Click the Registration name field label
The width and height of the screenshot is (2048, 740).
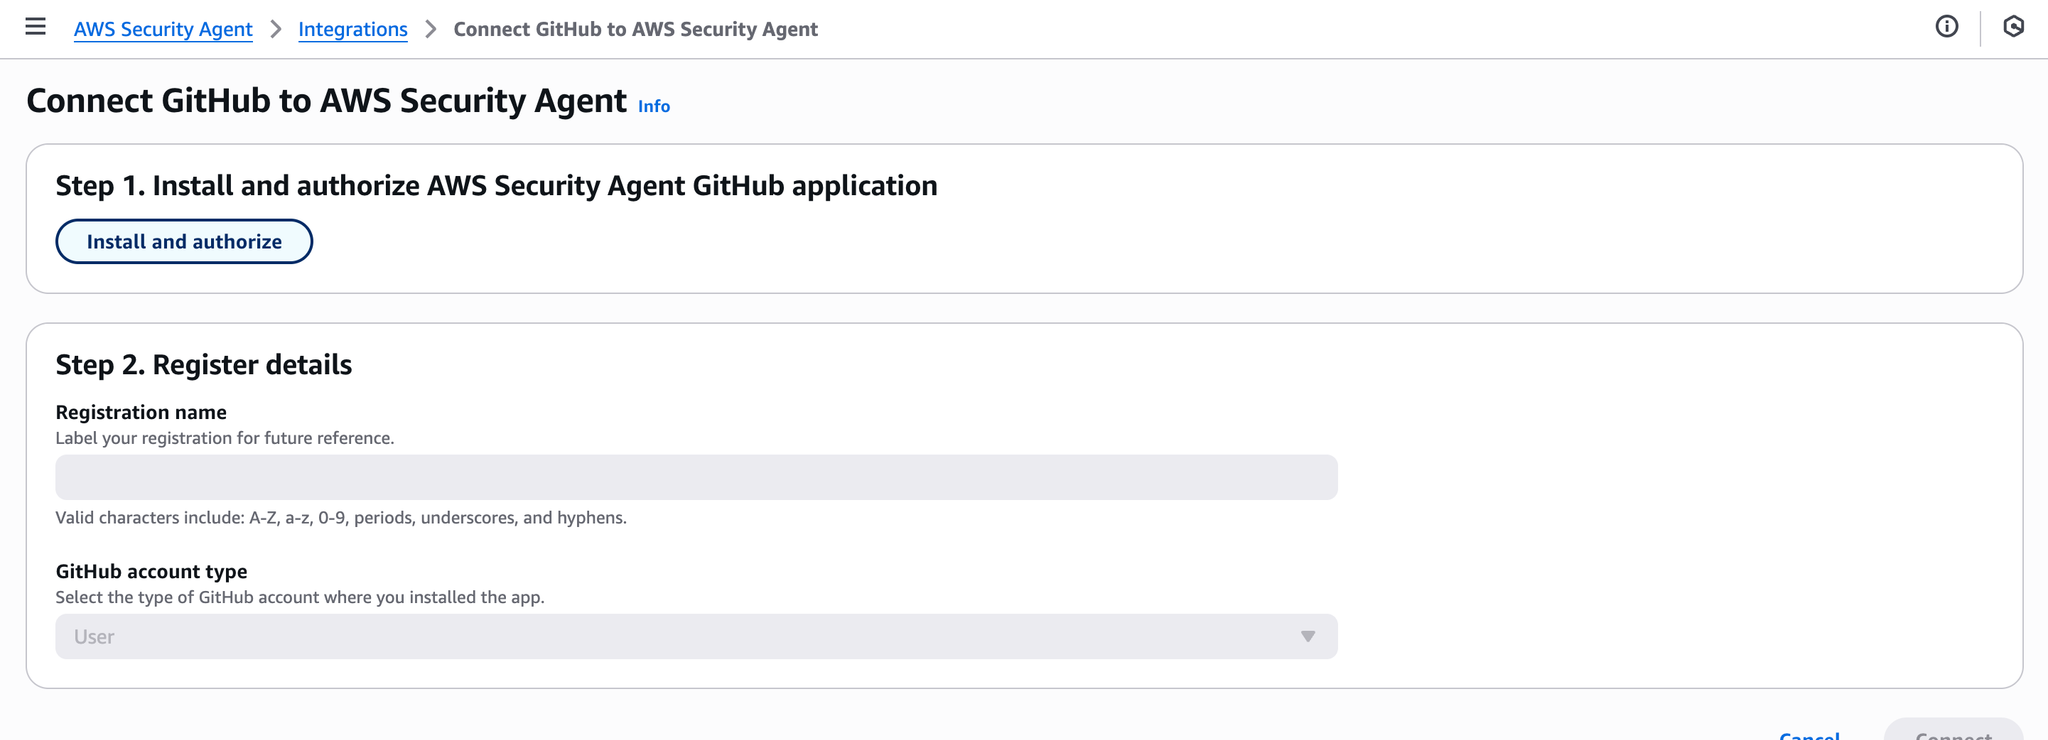point(141,412)
